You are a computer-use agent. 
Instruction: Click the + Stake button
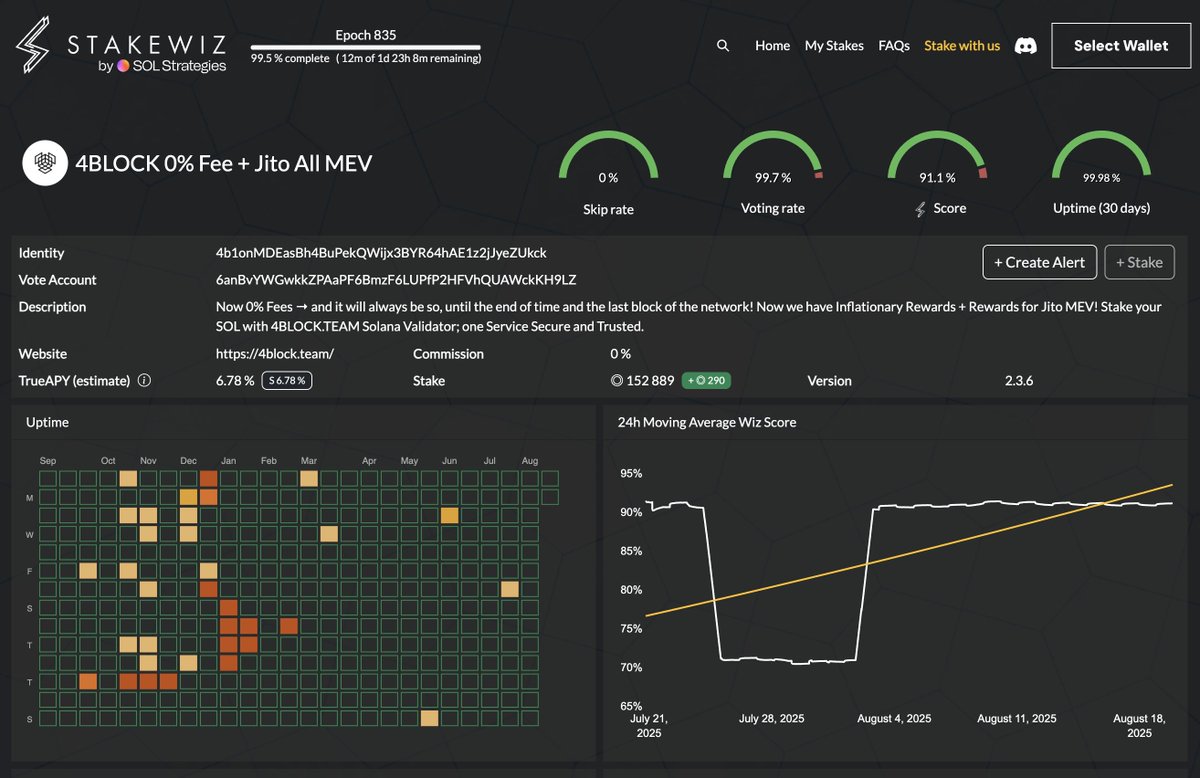[x=1139, y=262]
